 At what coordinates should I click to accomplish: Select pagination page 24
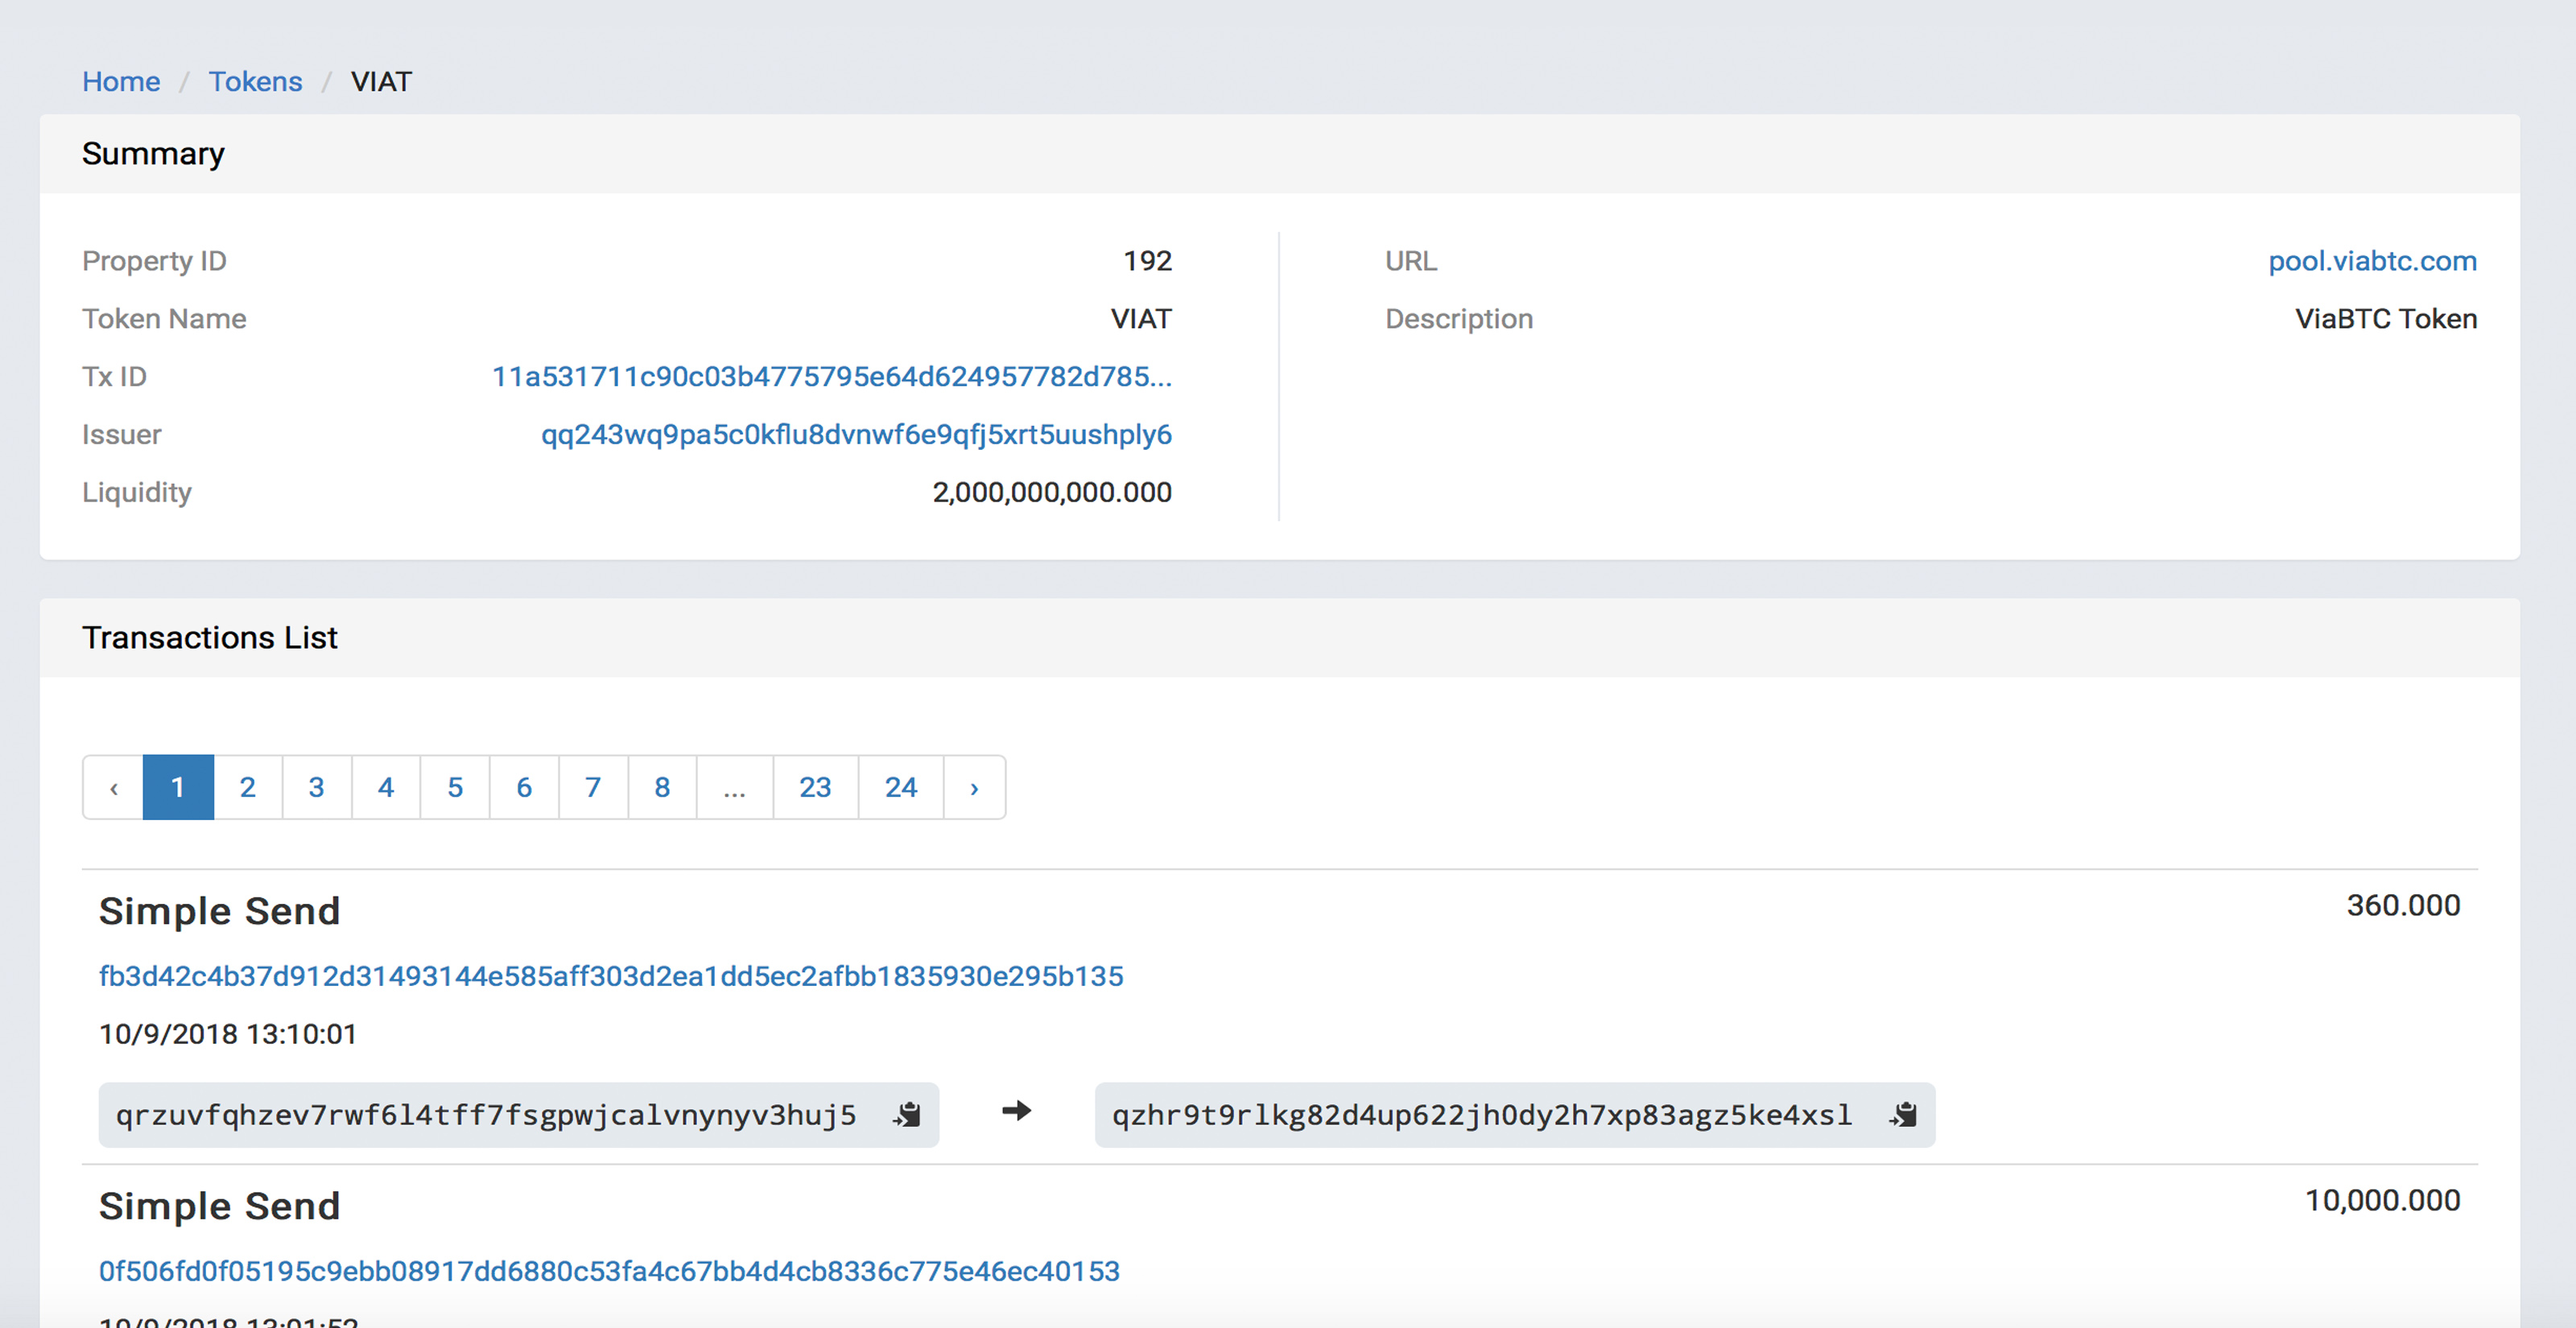901,787
